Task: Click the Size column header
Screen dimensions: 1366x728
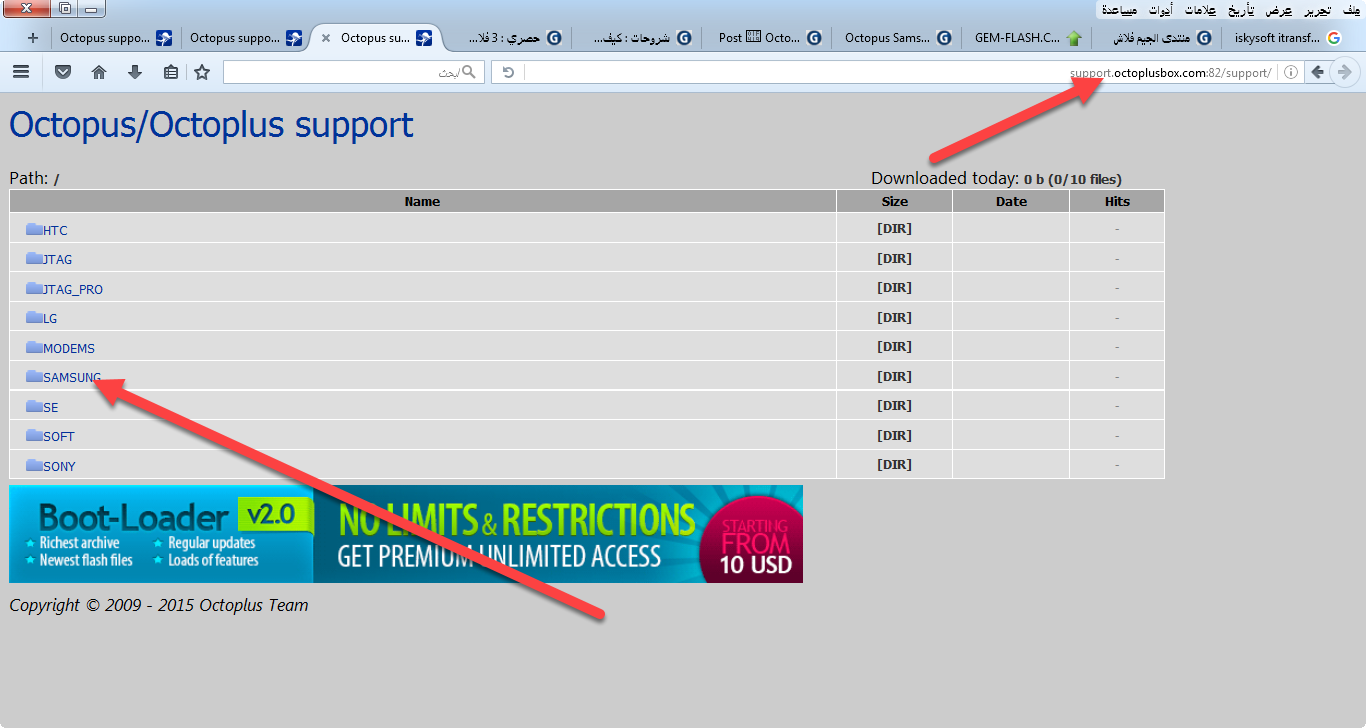Action: pos(895,201)
